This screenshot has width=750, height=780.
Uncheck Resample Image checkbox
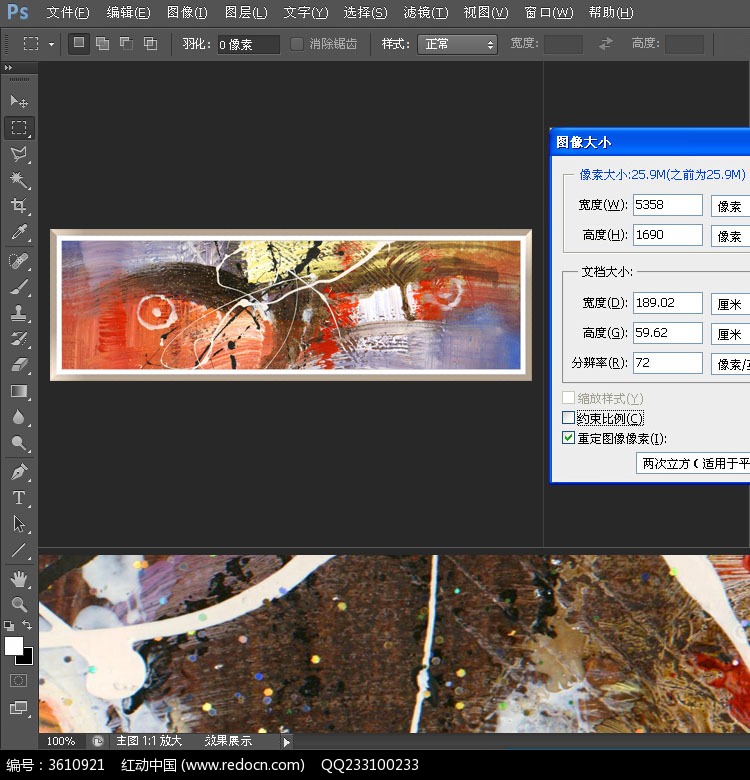(x=568, y=438)
